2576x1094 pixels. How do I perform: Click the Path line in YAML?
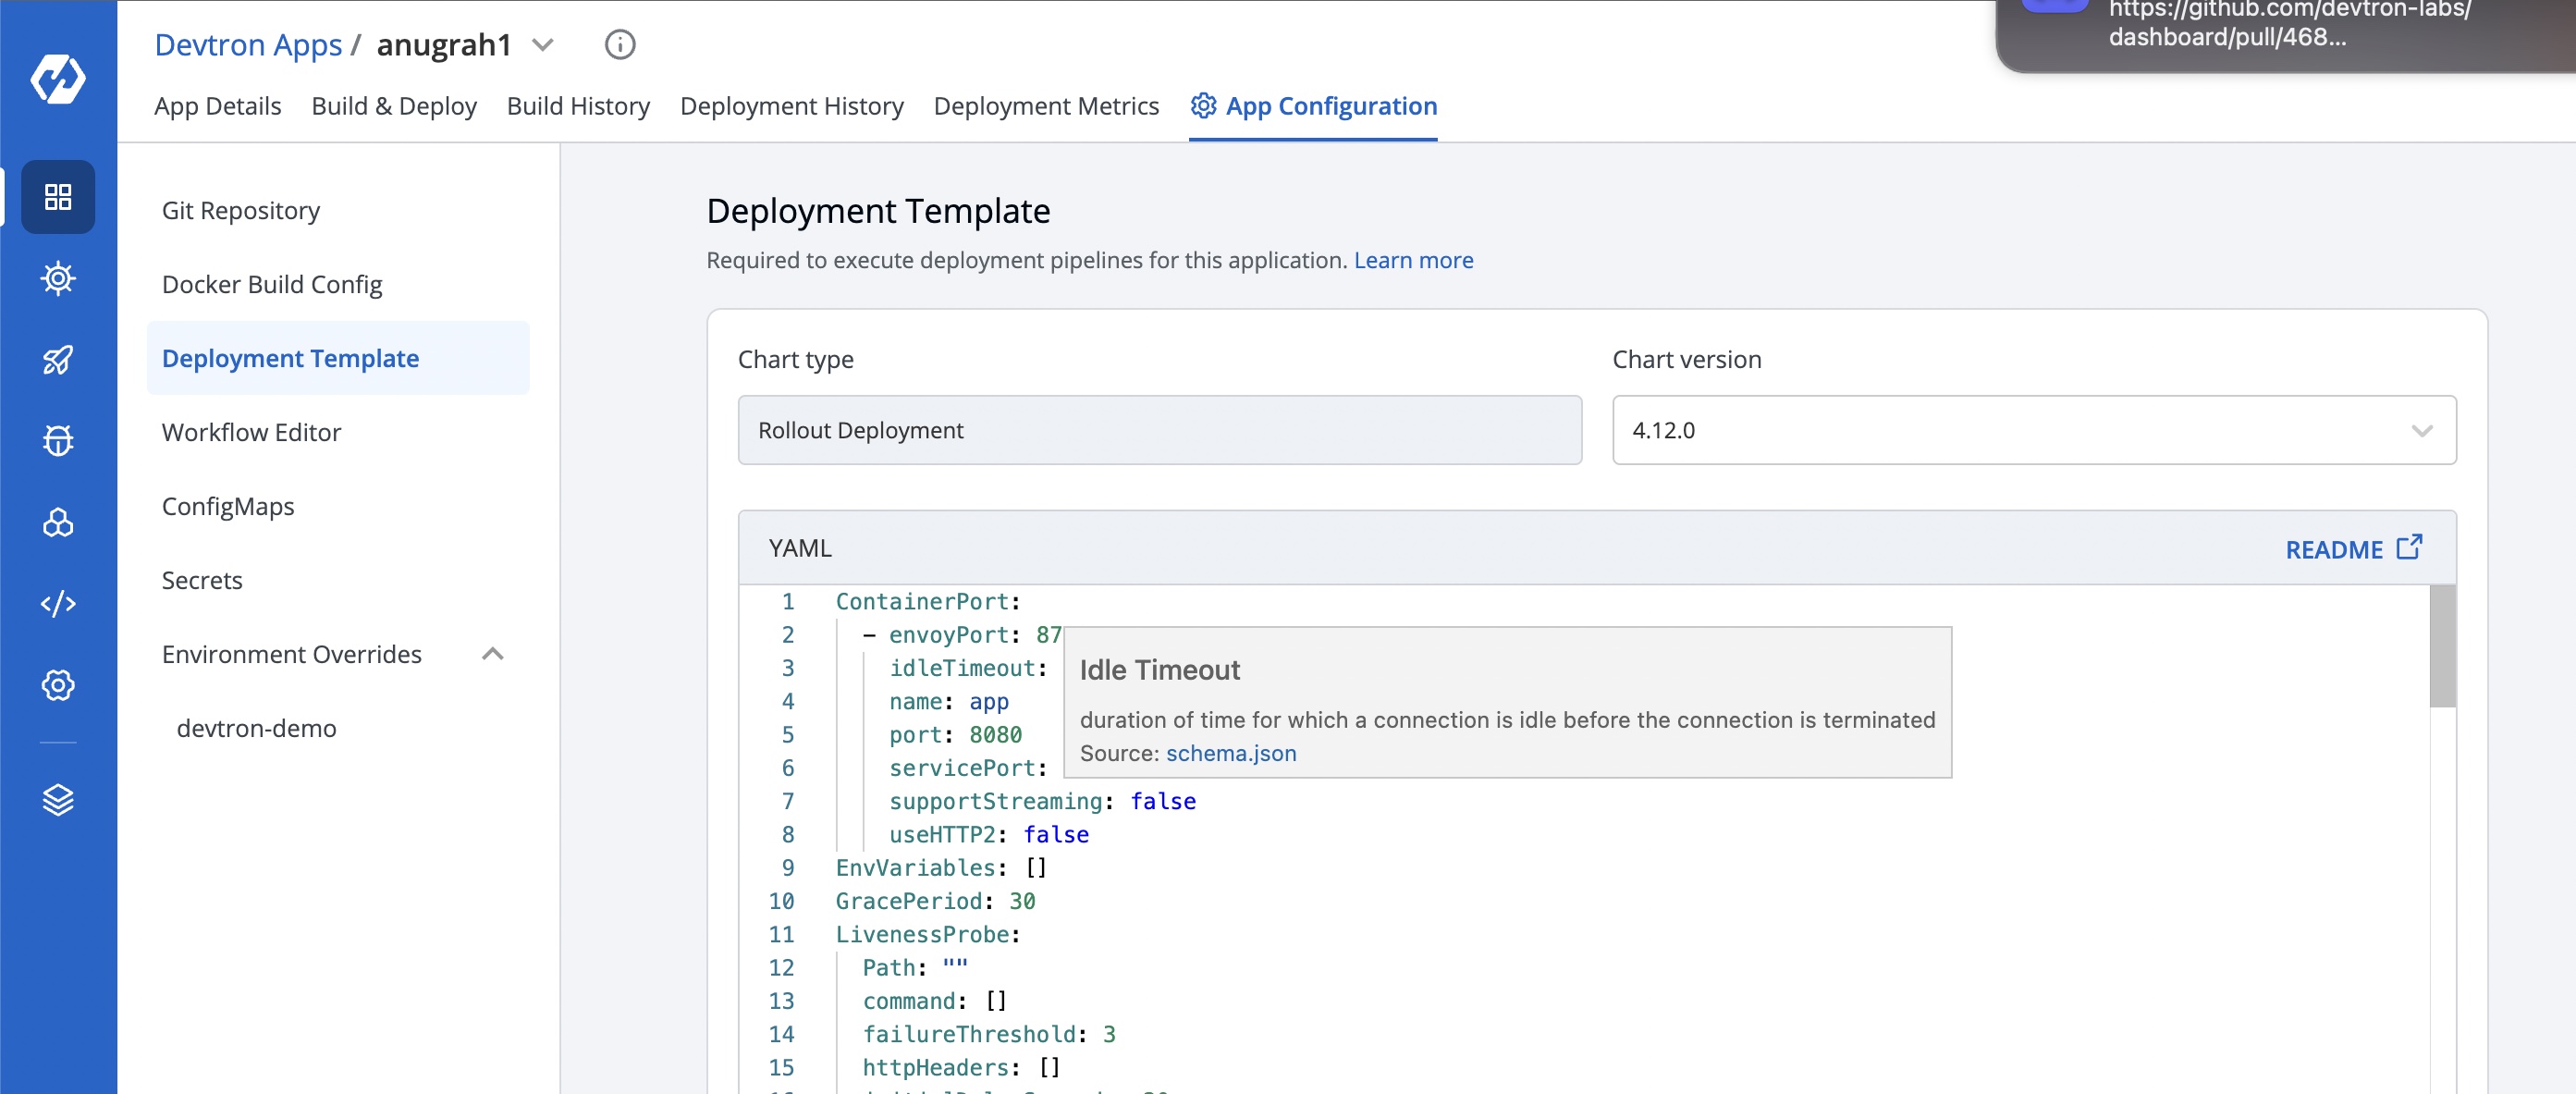(x=915, y=968)
